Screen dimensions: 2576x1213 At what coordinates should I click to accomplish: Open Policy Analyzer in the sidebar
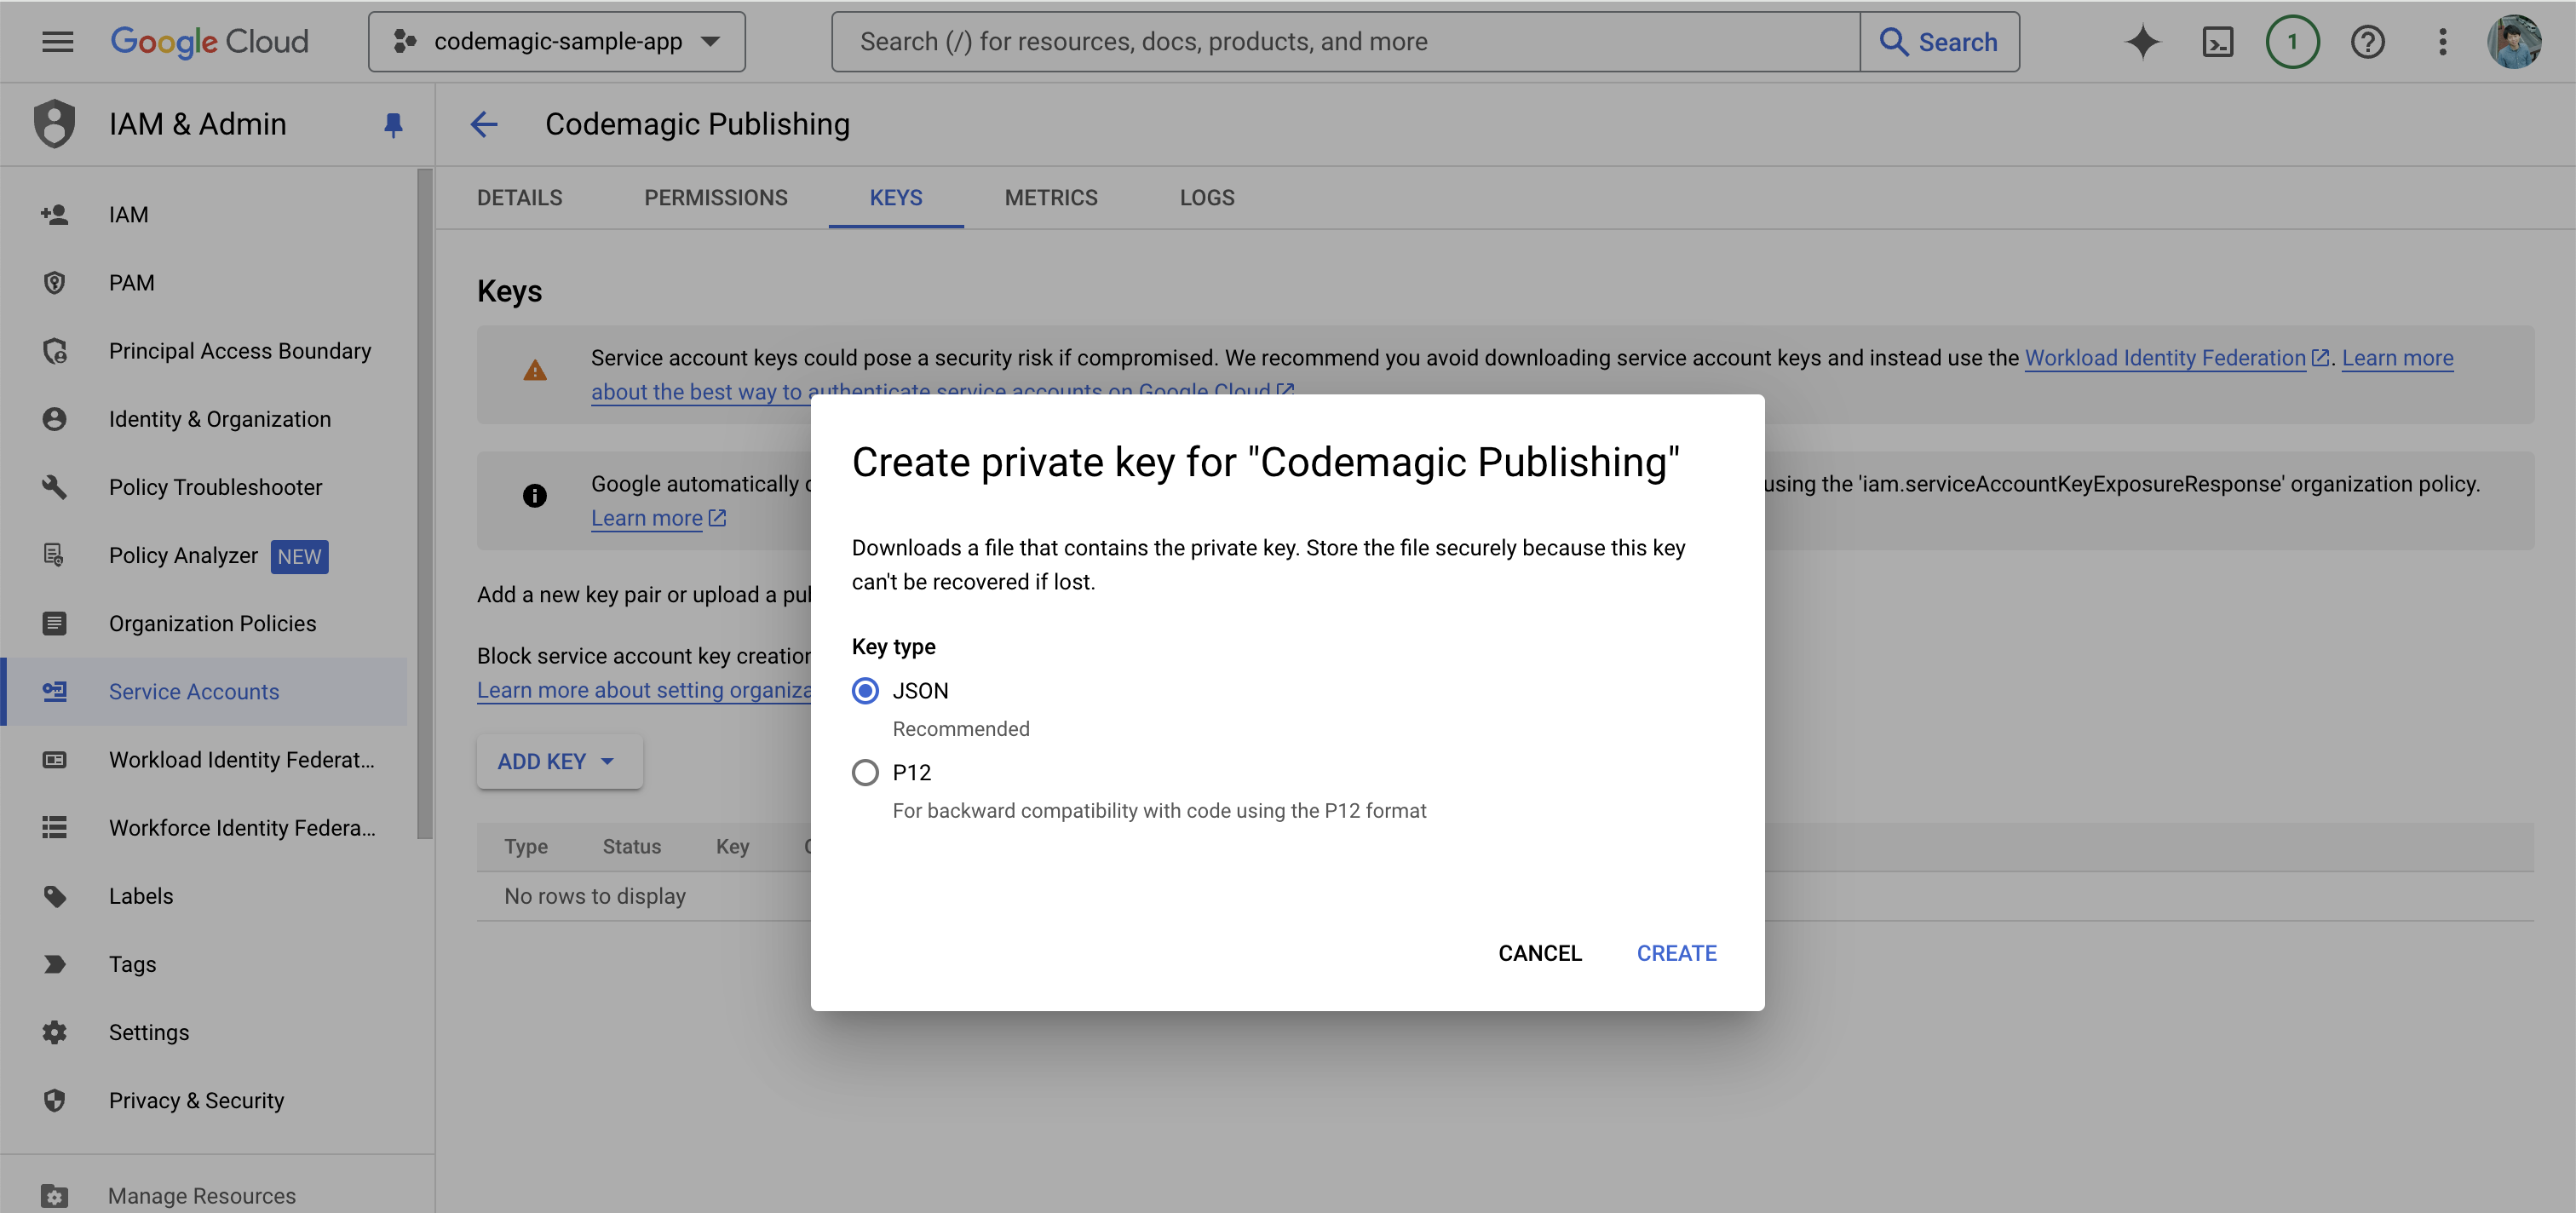coord(204,555)
